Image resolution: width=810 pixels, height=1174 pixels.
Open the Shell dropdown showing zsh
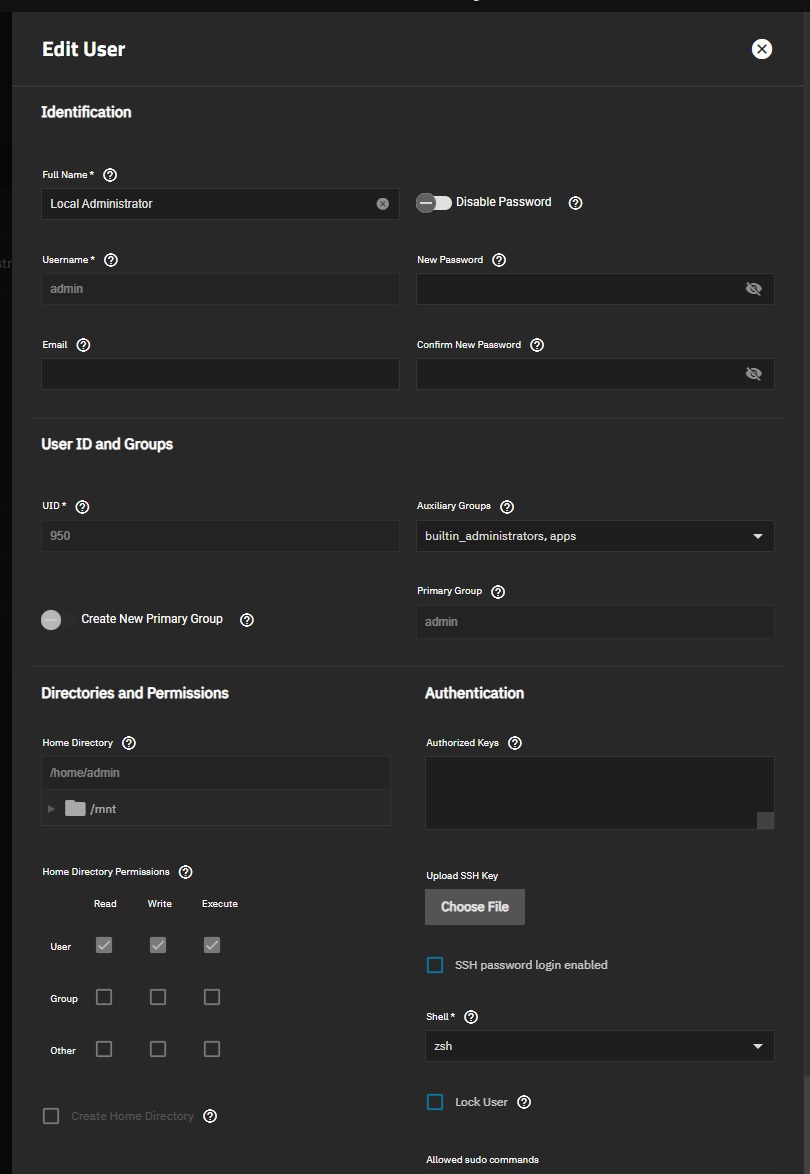[600, 1046]
